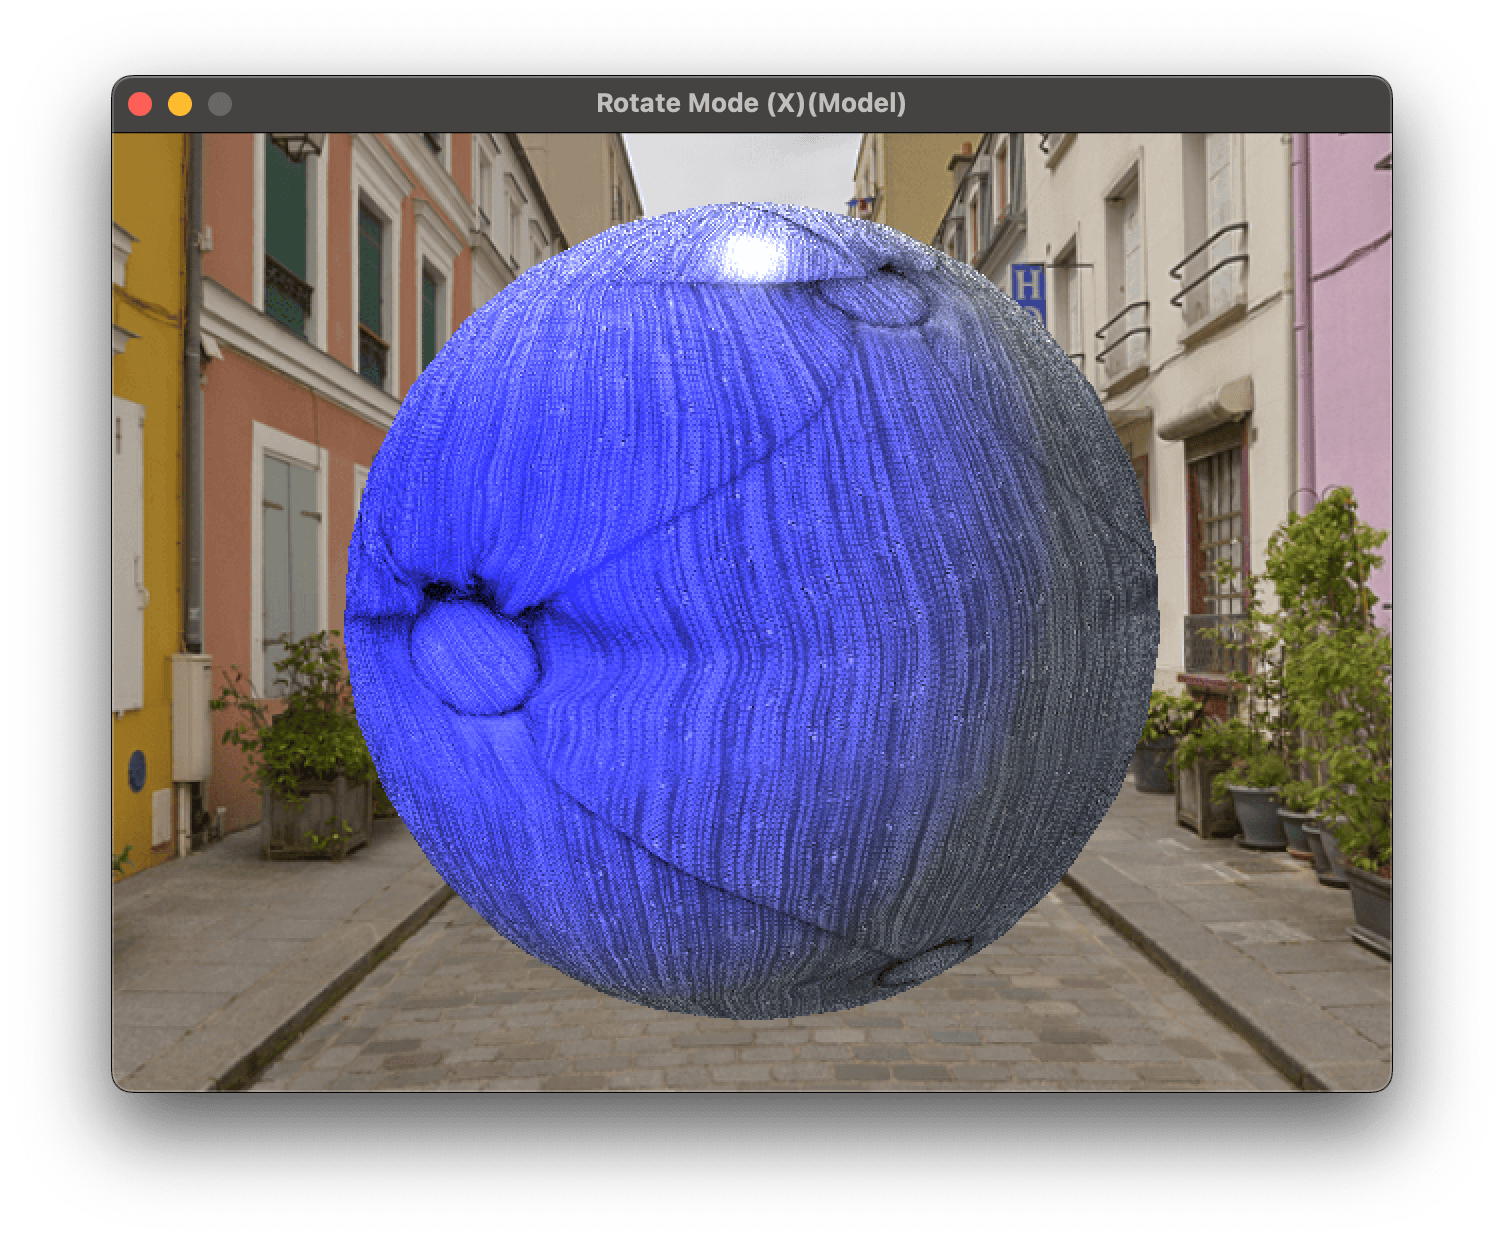This screenshot has height=1240, width=1504.
Task: Click the round bump on the sphere's left side
Action: (473, 660)
